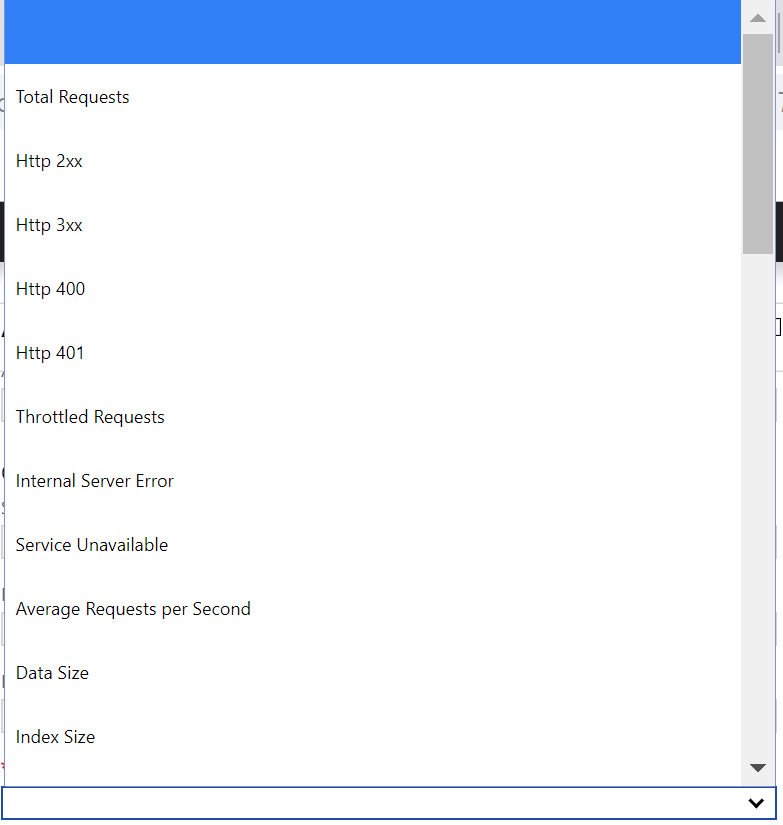The image size is (783, 825).
Task: Choose Throttled Requests metric
Action: (x=373, y=417)
